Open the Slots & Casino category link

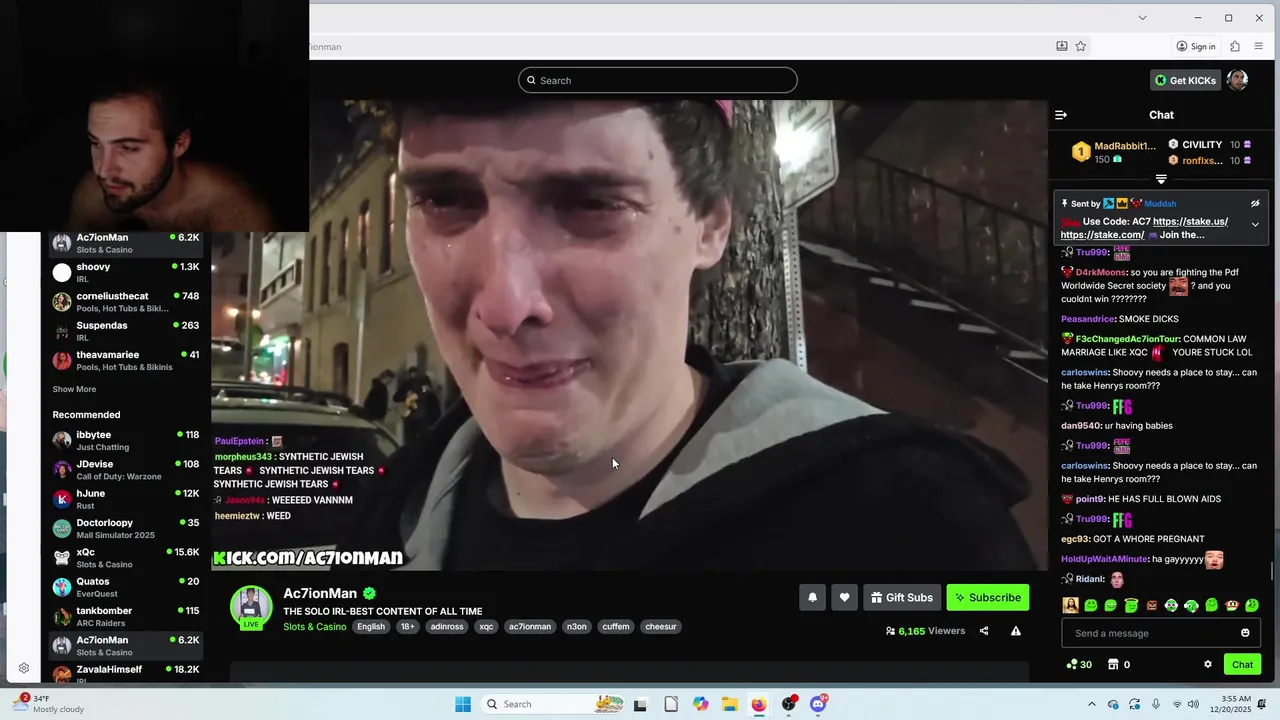[314, 627]
